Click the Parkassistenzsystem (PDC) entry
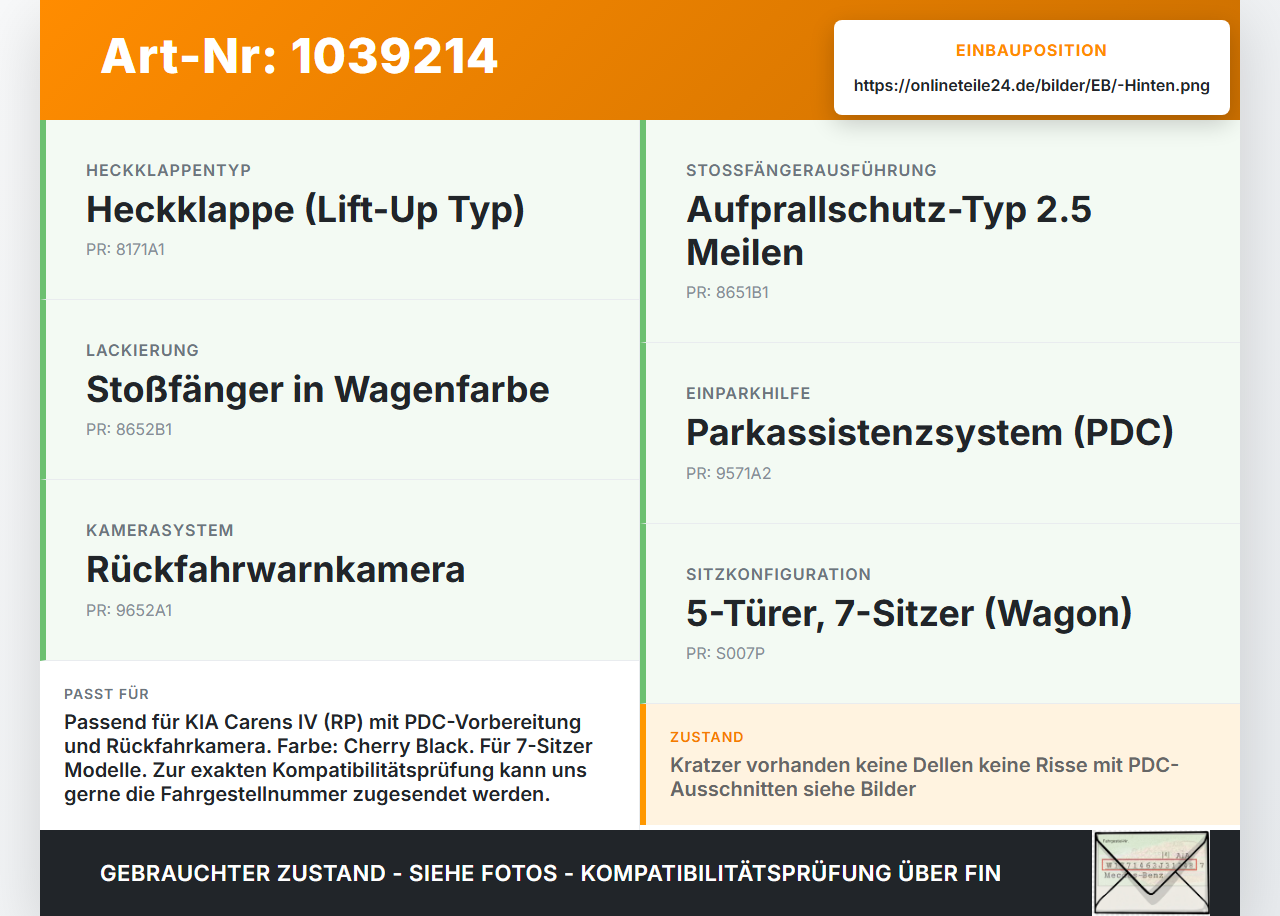The height and width of the screenshot is (916, 1280). pos(940,433)
